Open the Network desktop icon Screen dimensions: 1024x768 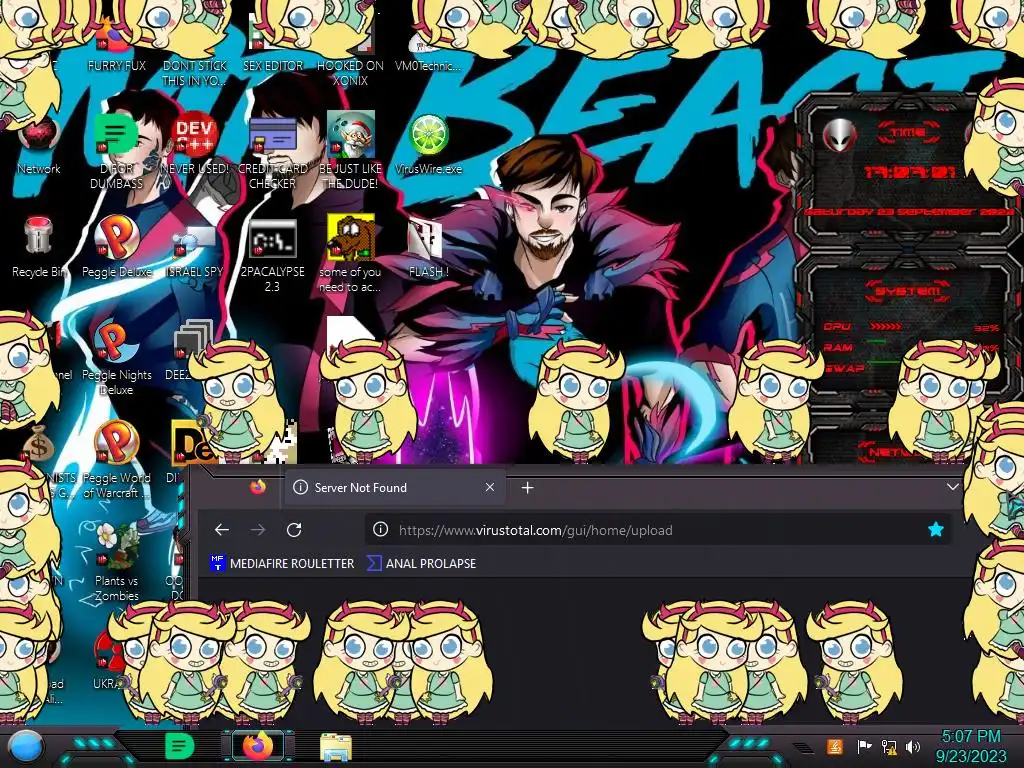point(39,145)
